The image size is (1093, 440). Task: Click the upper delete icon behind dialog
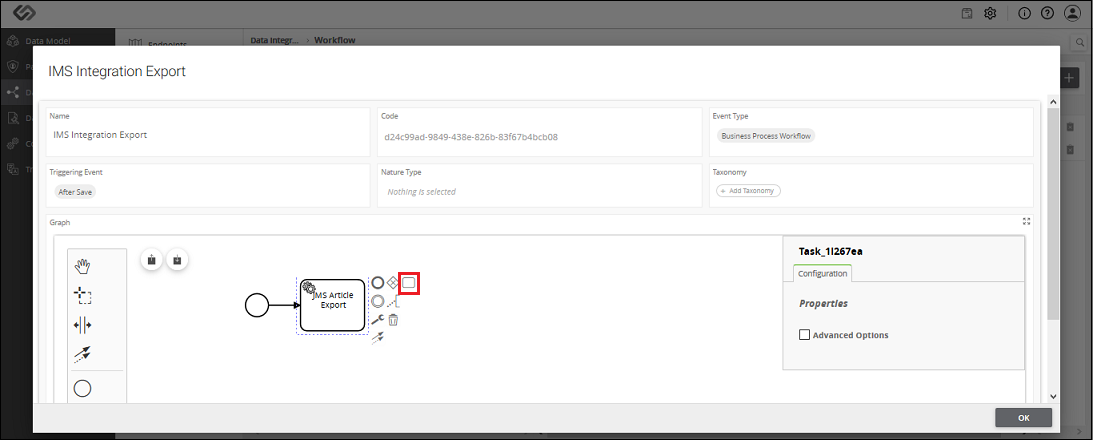coord(1071,127)
